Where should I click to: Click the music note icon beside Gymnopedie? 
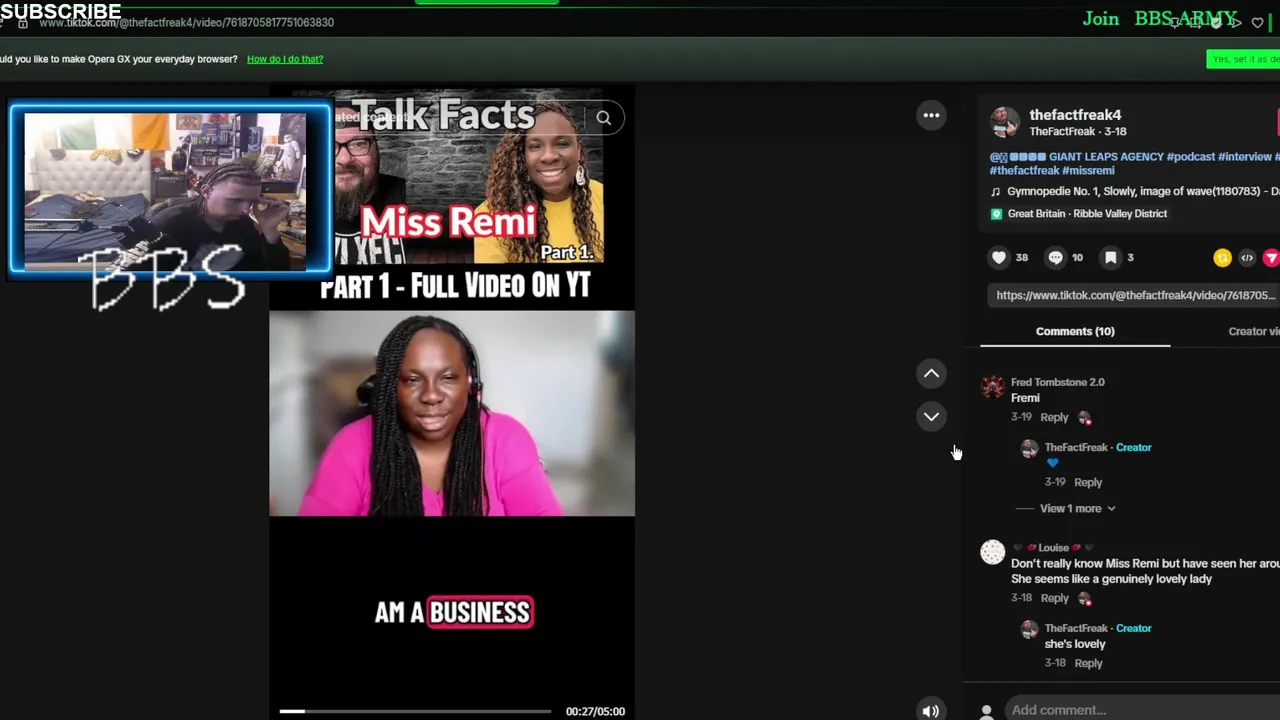(995, 191)
